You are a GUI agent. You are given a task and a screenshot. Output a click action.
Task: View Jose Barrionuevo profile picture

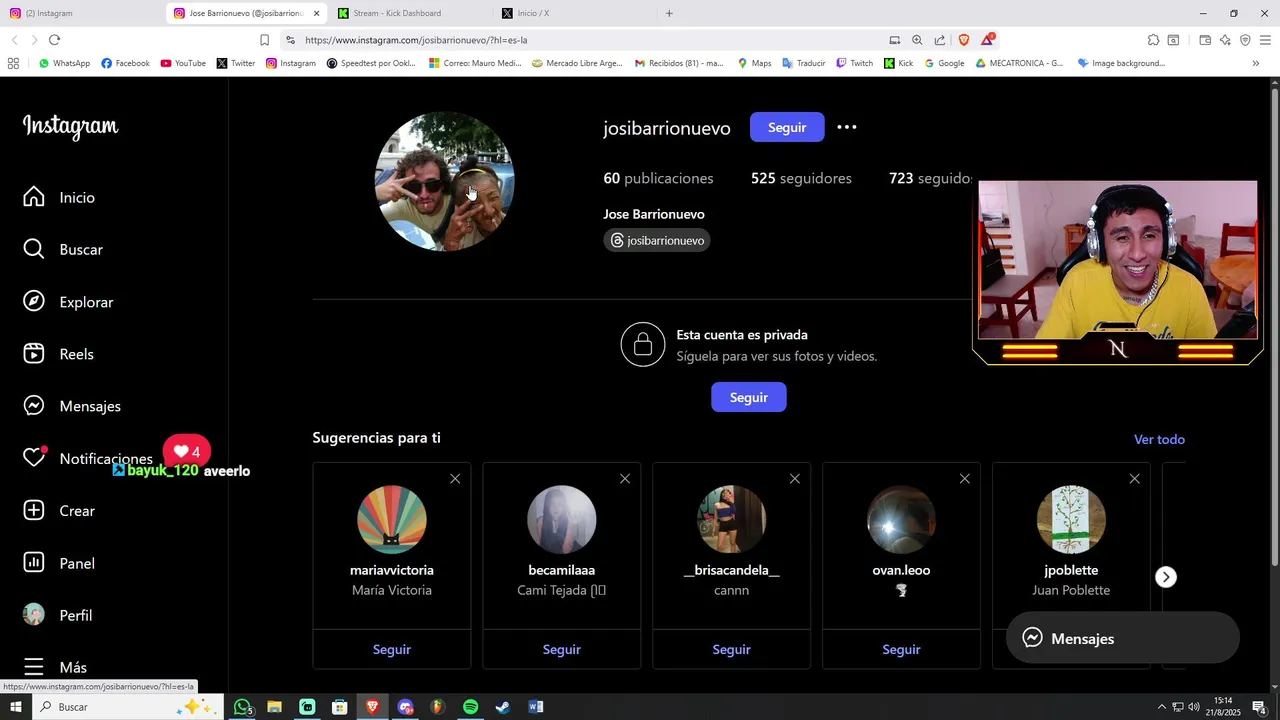point(444,181)
